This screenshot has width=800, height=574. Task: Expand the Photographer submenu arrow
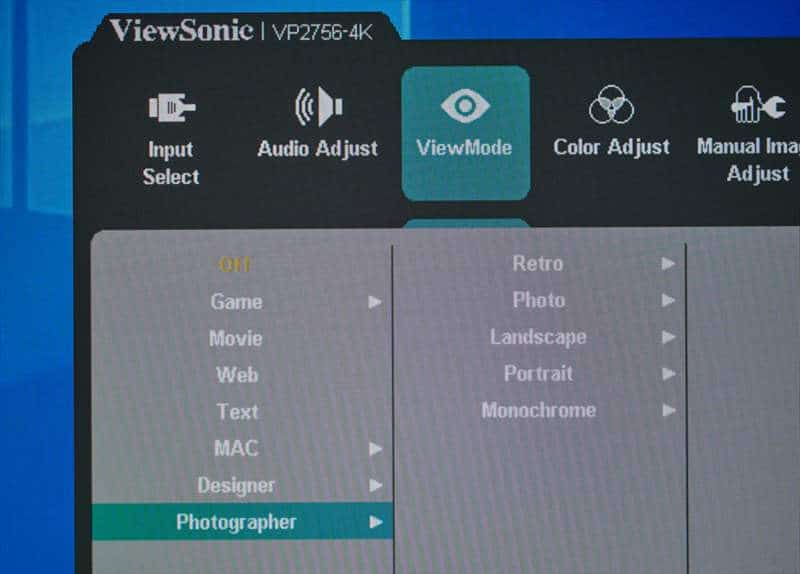point(376,522)
